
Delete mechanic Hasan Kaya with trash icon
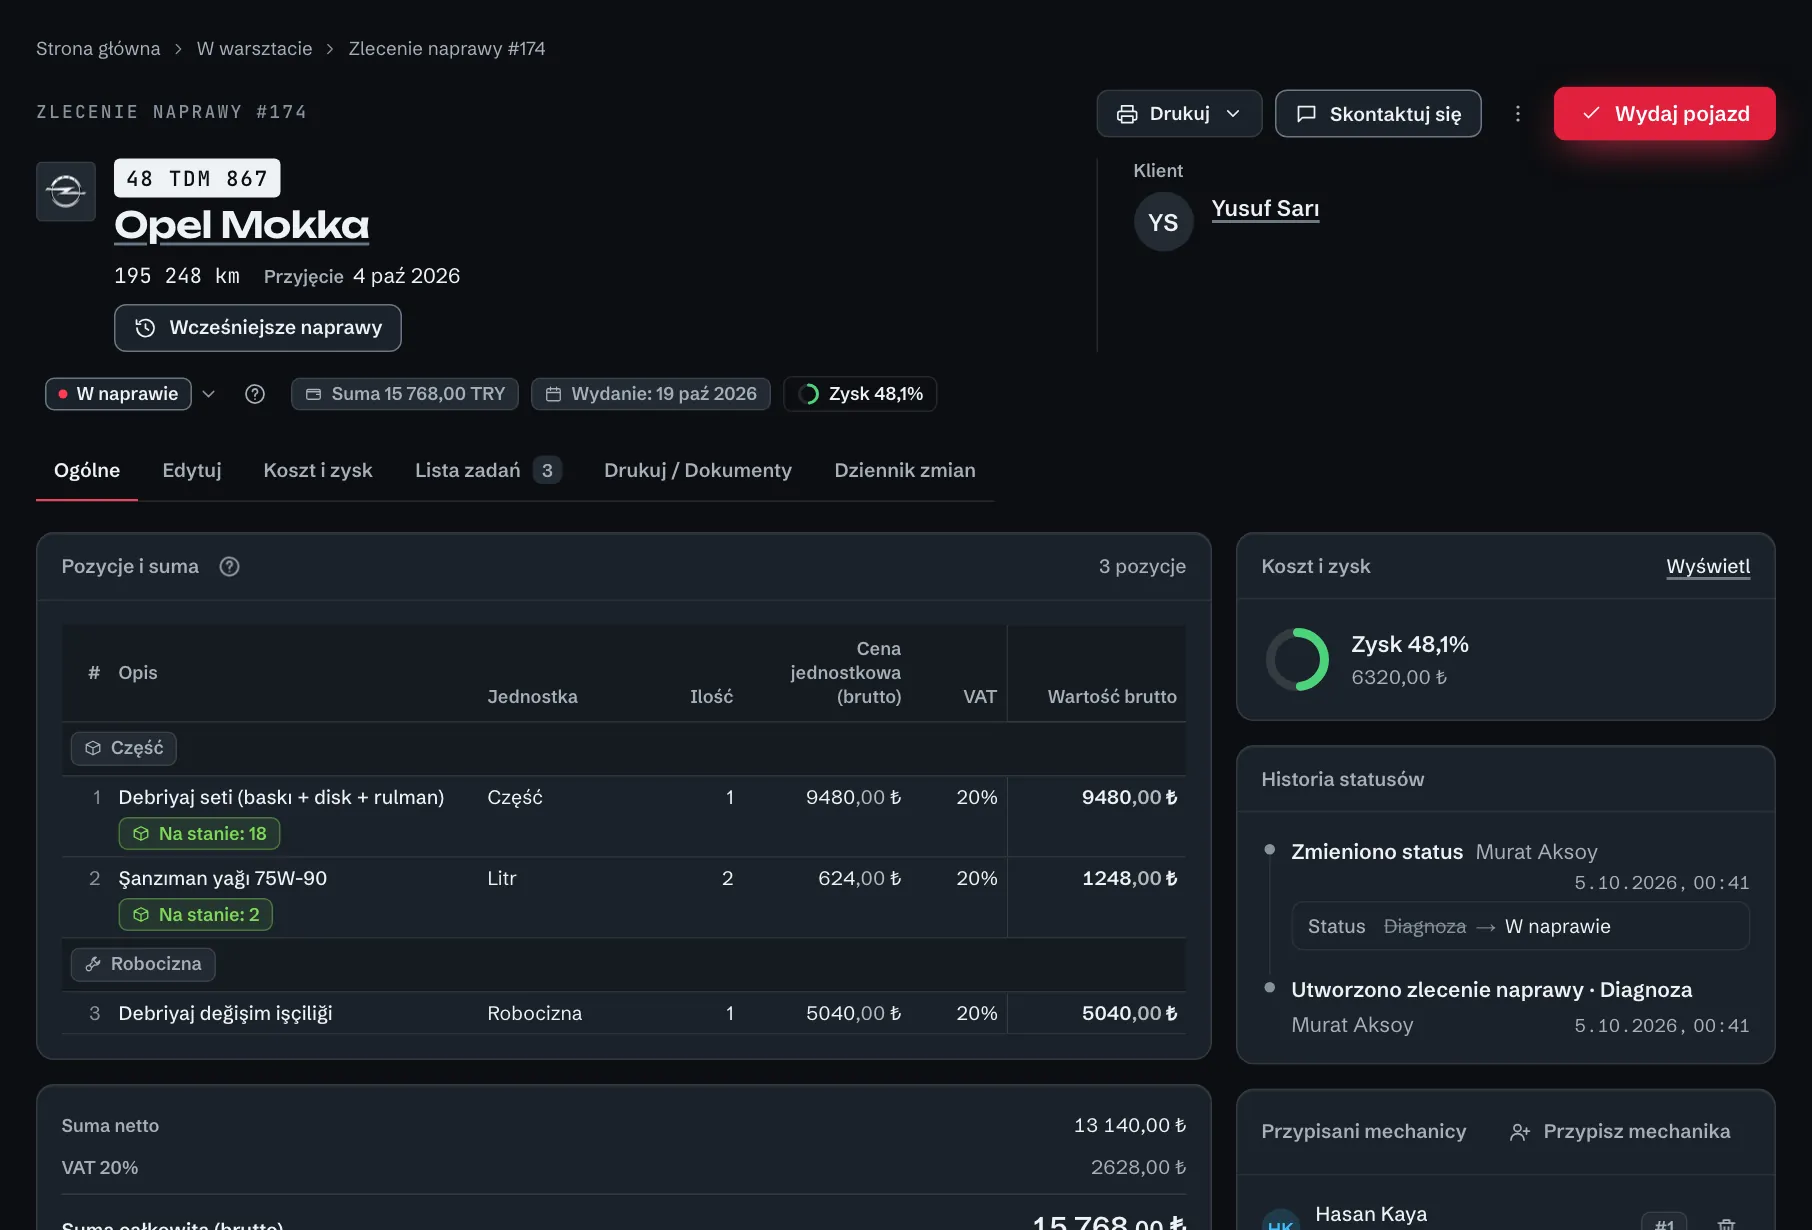[x=1726, y=1224]
